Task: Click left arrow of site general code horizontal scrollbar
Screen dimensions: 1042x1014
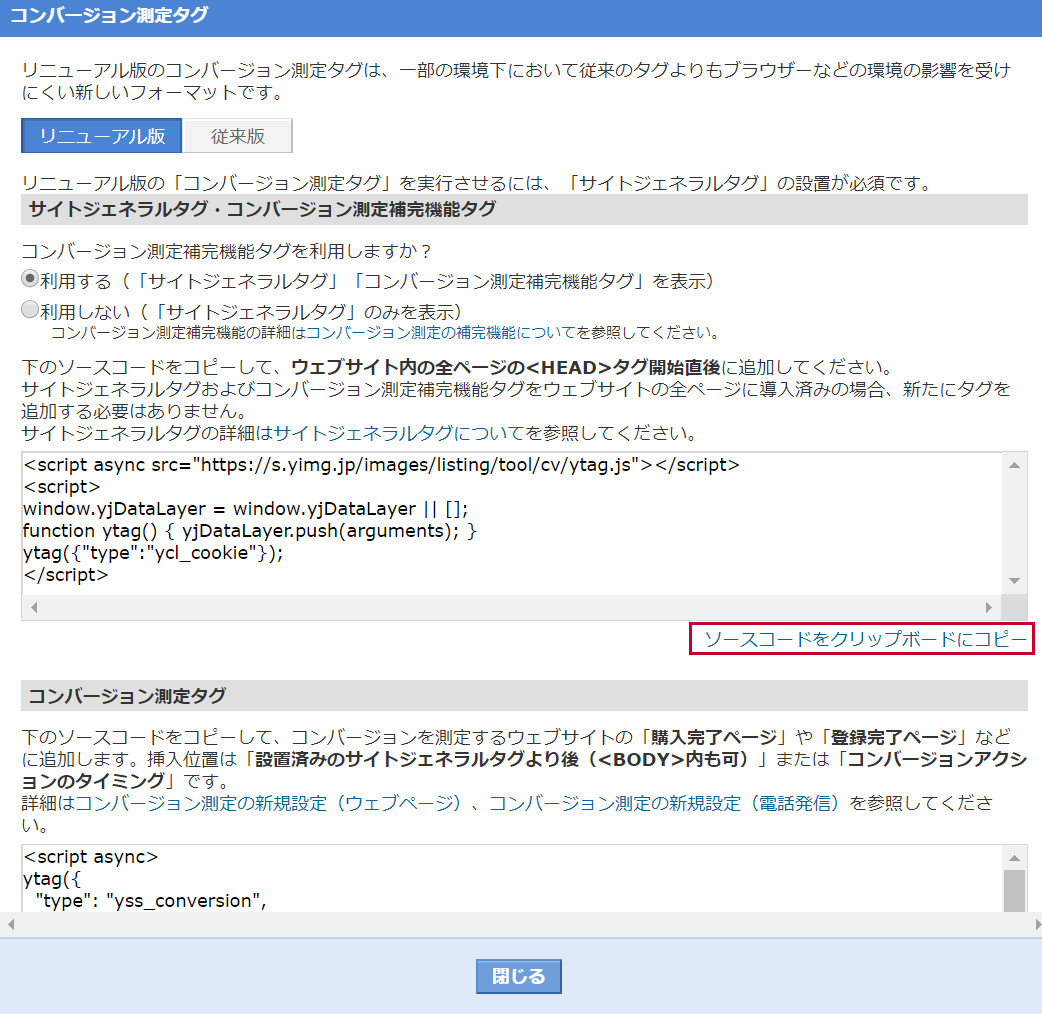Action: (34, 607)
